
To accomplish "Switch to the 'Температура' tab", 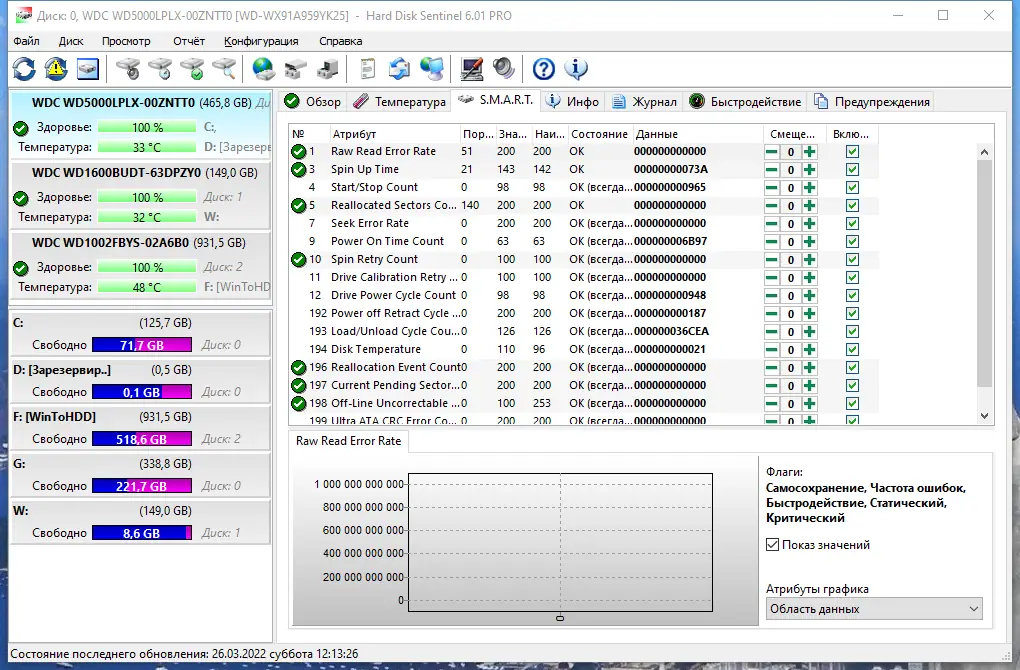I will 398,102.
